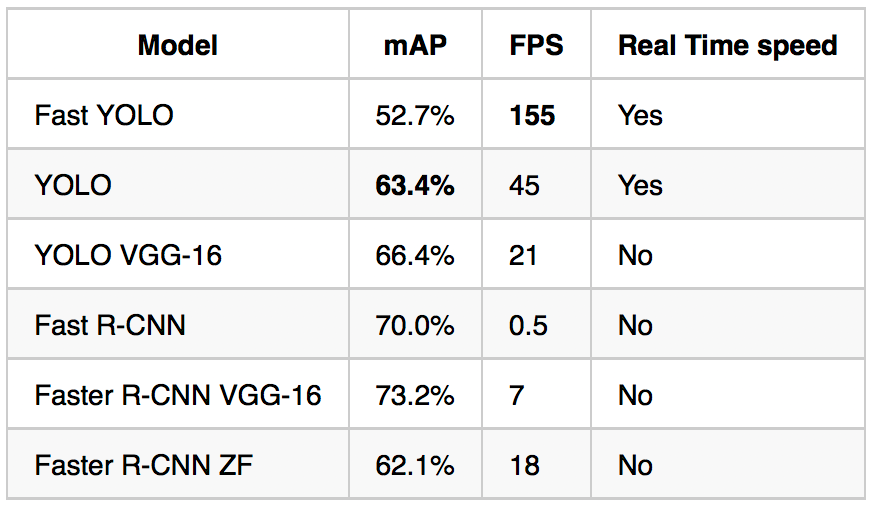Click the mAP column header
The image size is (874, 508).
pyautogui.click(x=415, y=45)
